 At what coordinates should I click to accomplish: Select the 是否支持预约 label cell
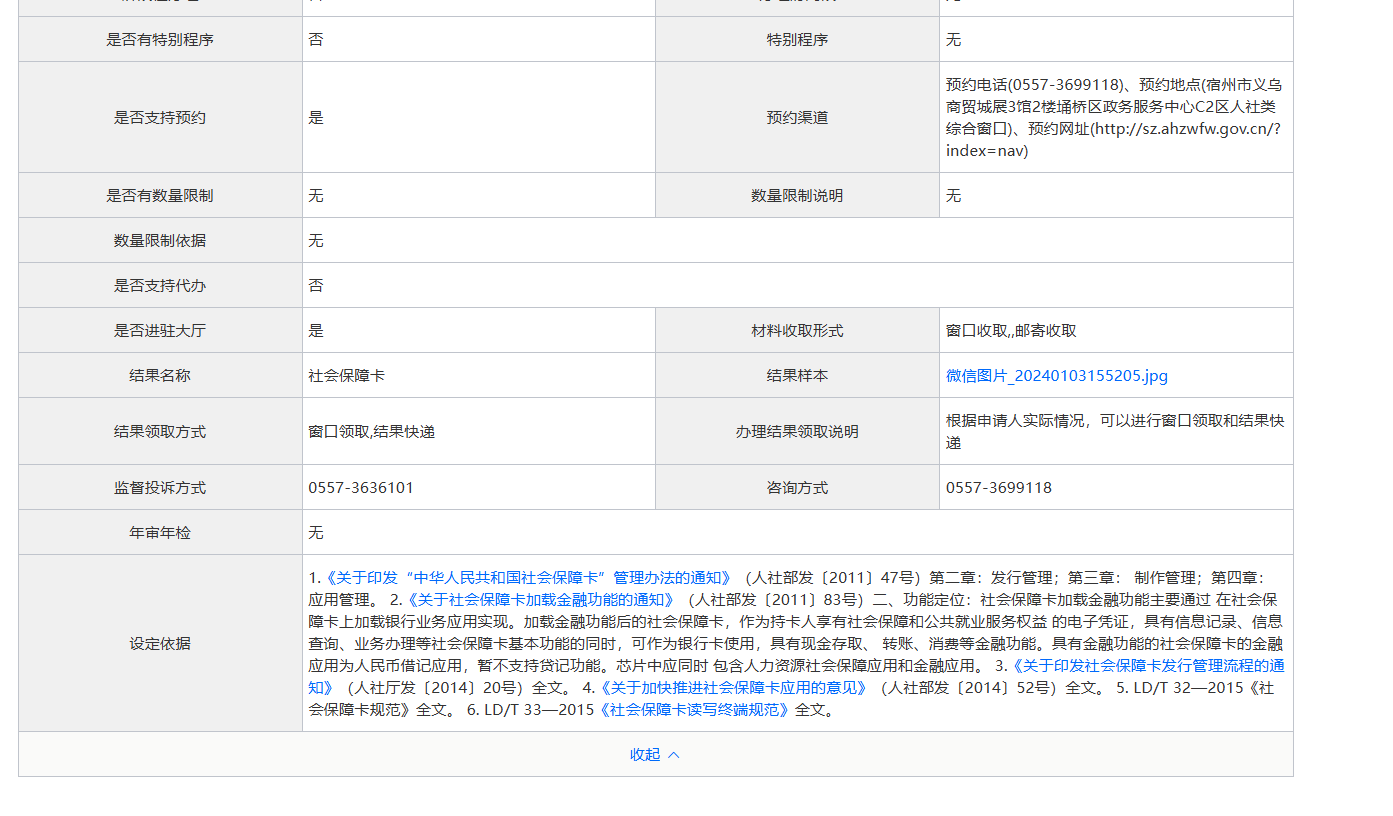point(160,118)
